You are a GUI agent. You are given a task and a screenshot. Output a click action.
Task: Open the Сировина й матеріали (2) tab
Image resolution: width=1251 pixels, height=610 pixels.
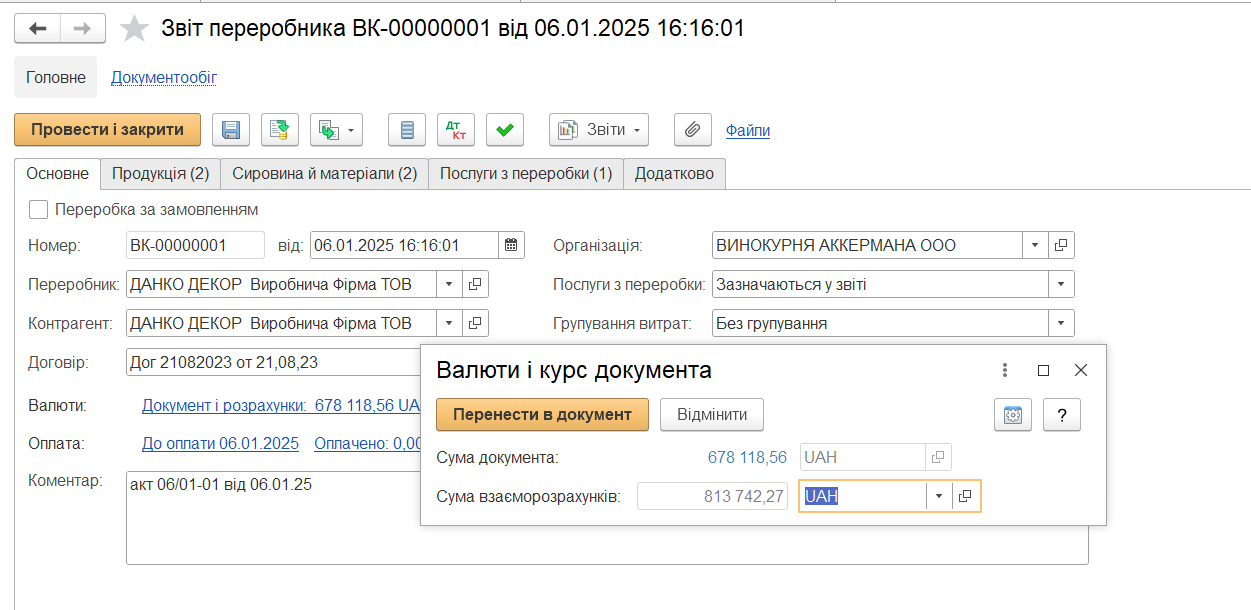[324, 173]
